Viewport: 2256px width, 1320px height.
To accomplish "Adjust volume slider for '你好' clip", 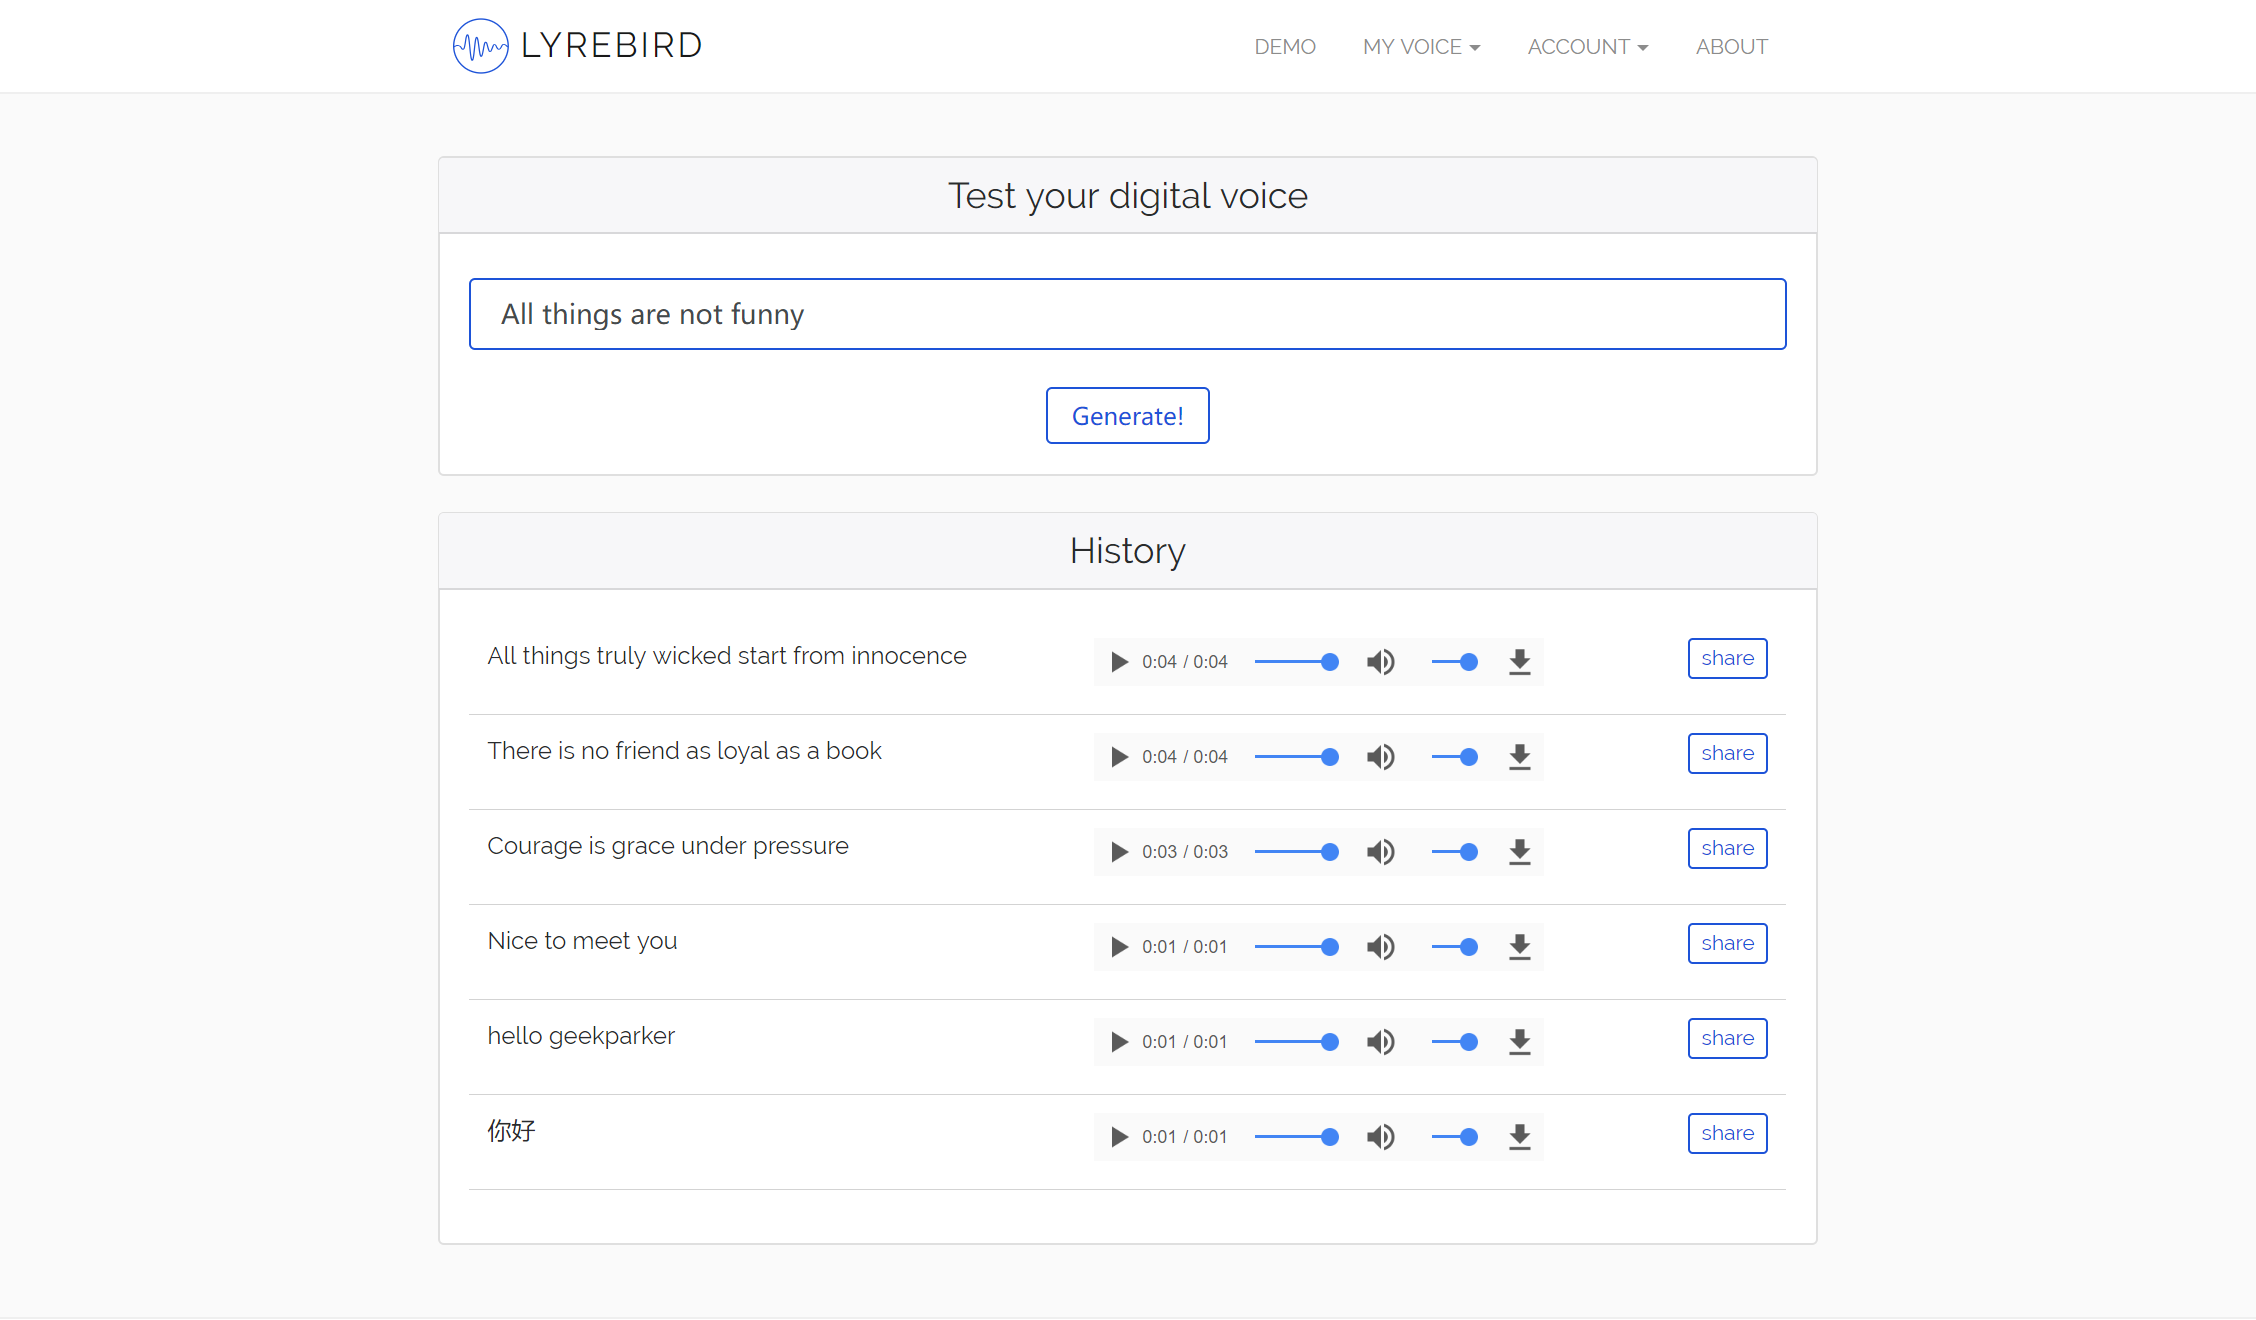I will [x=1455, y=1137].
